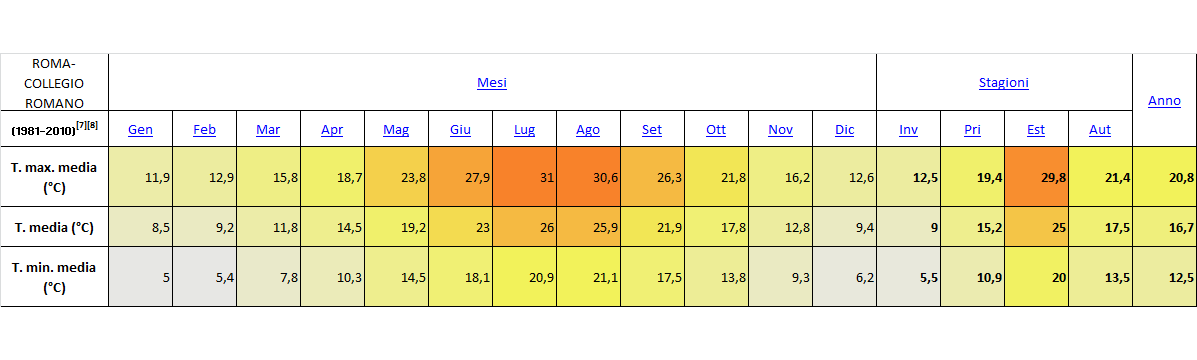The image size is (1197, 360).
Task: Open the Feb month link
Action: (x=205, y=130)
